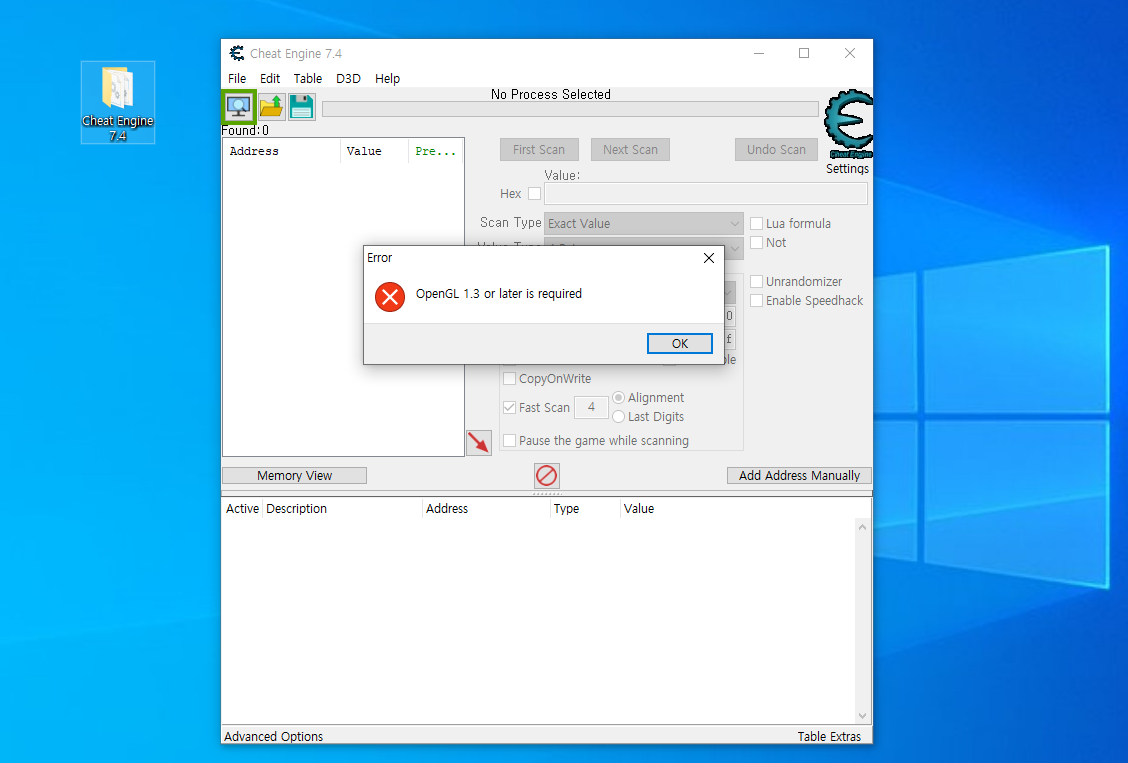Click the Previous column header
Image resolution: width=1128 pixels, height=763 pixels.
[x=435, y=151]
